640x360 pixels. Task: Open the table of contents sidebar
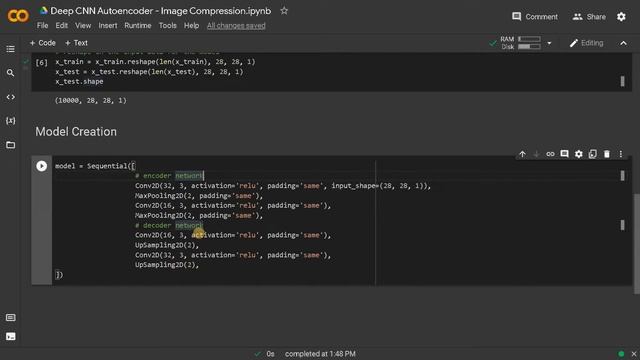pos(11,49)
